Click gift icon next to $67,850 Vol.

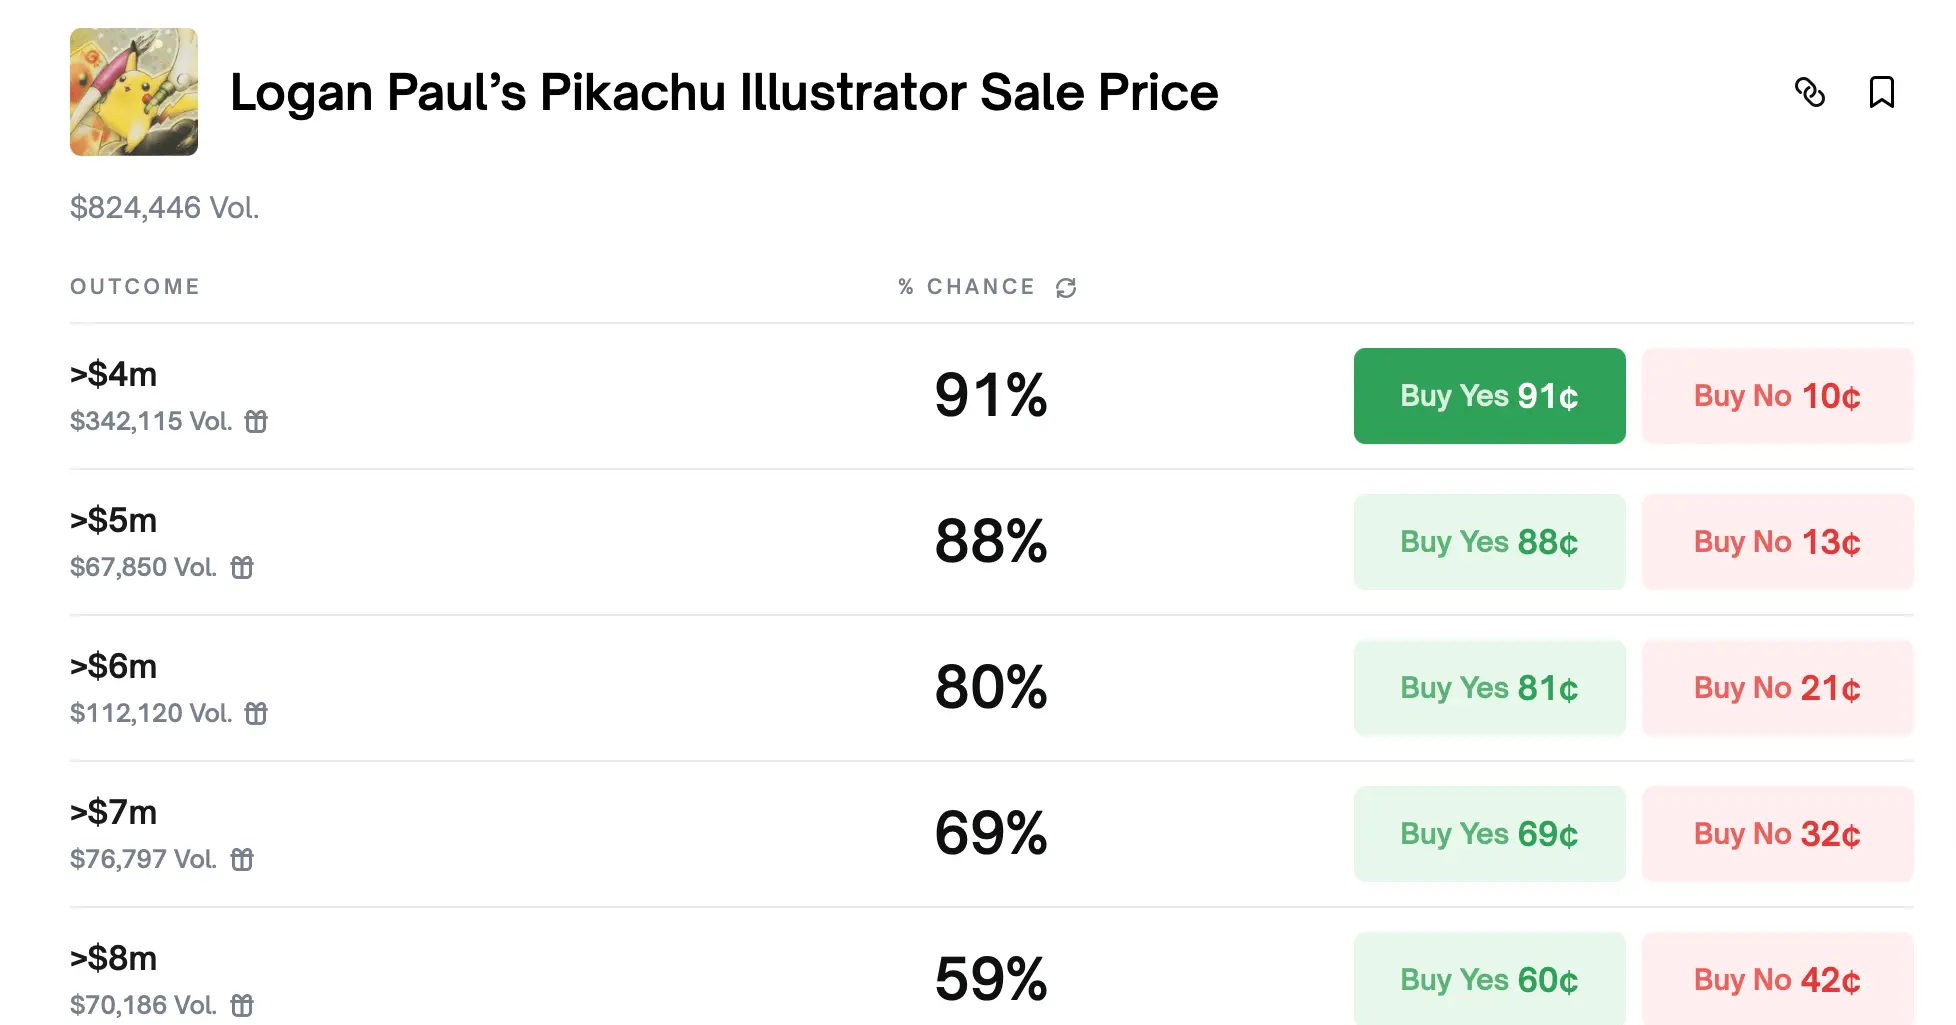(242, 568)
